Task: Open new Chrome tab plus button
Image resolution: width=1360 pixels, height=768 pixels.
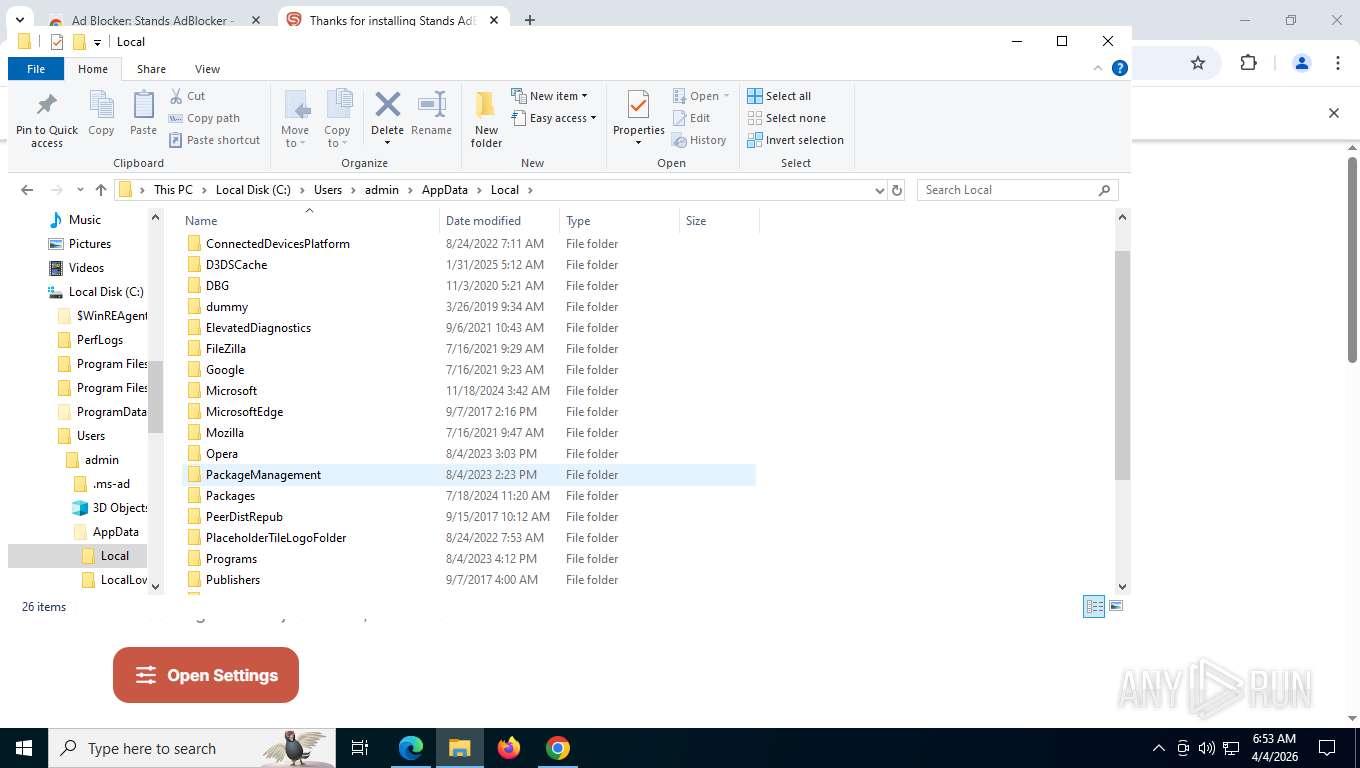Action: point(530,20)
